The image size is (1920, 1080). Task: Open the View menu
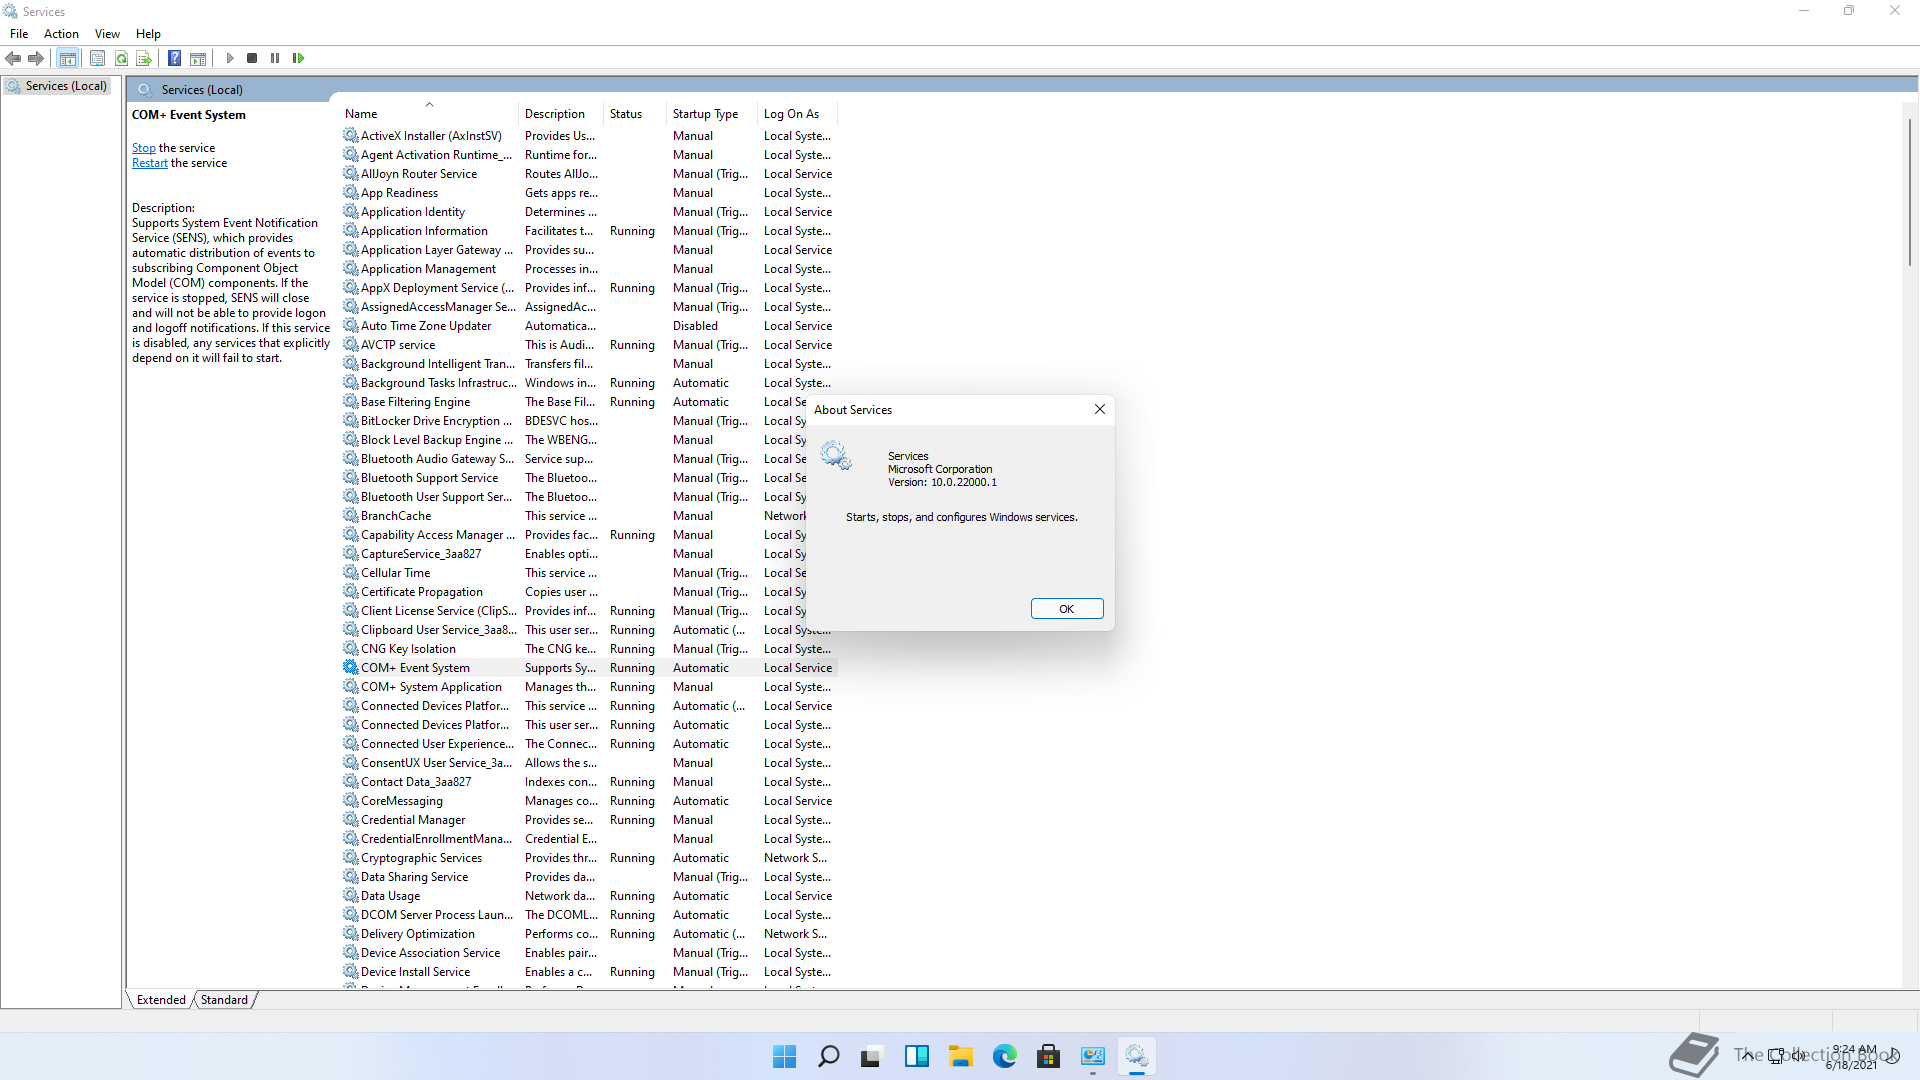[x=107, y=33]
